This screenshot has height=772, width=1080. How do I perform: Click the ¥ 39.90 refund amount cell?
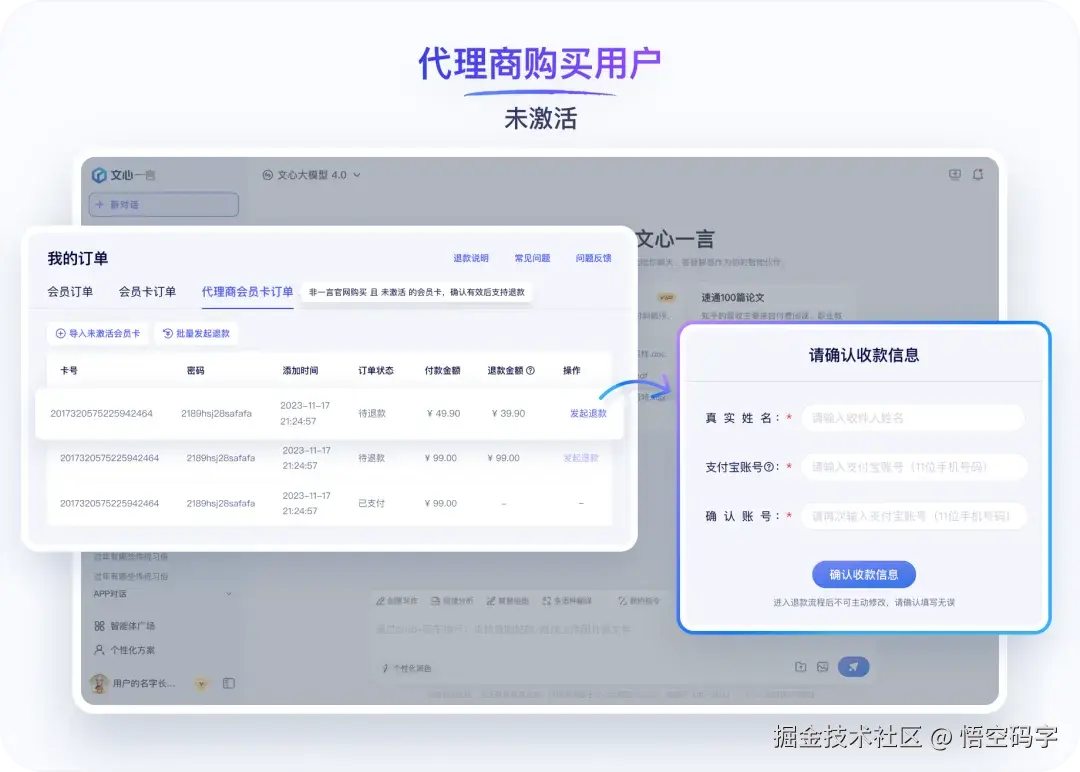(508, 413)
